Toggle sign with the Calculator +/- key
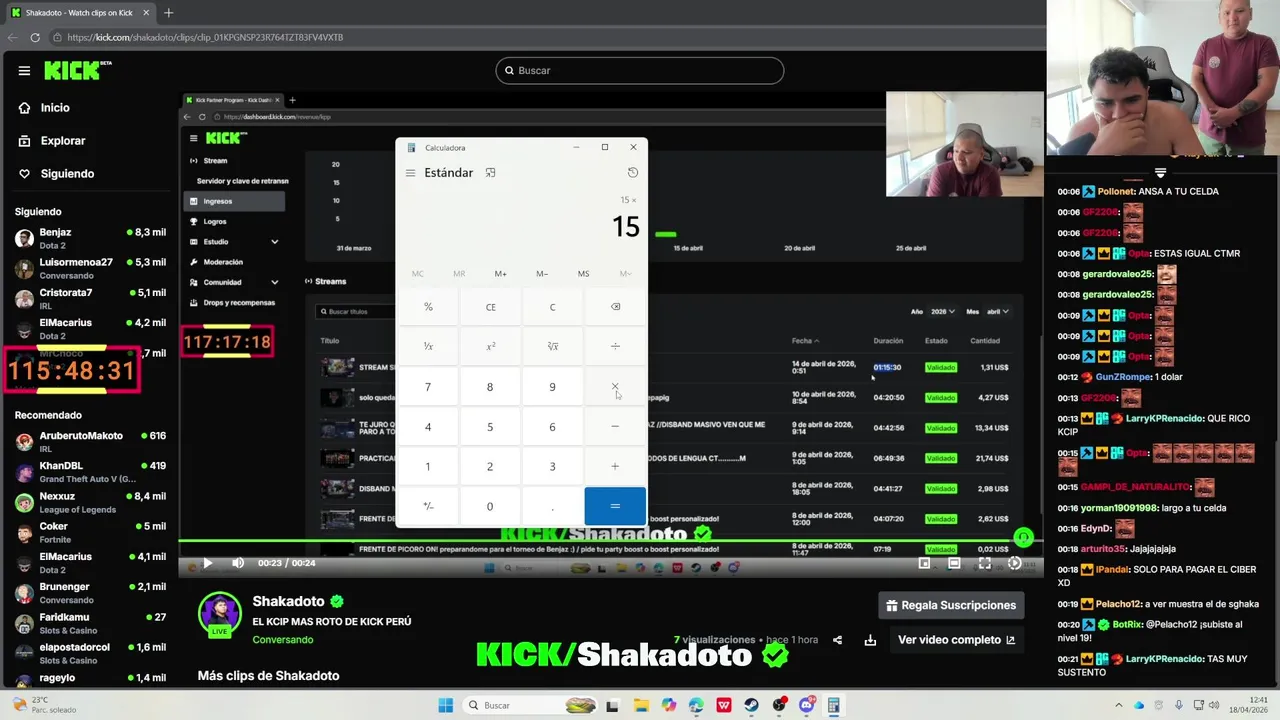Viewport: 1280px width, 720px height. click(x=428, y=506)
